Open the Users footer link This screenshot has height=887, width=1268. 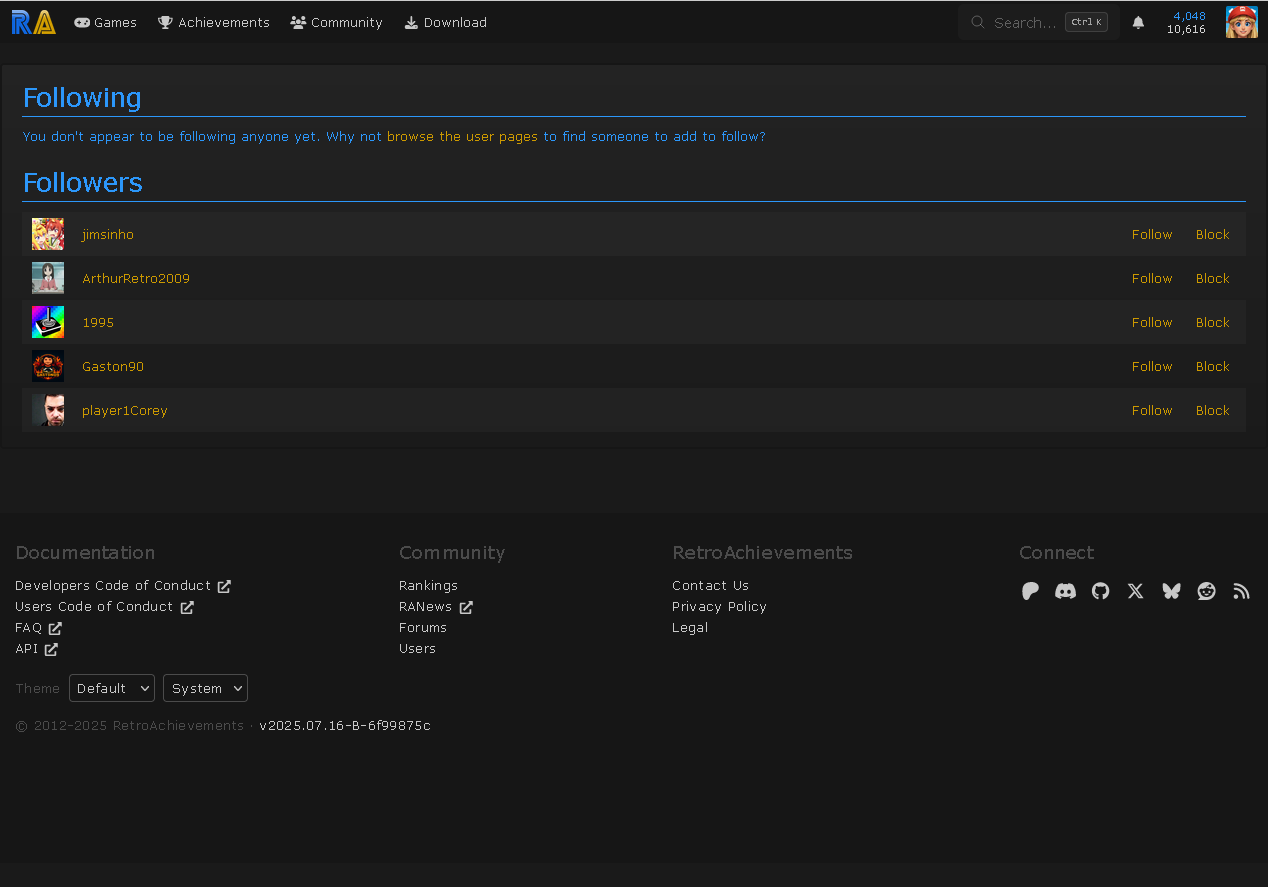click(x=417, y=649)
